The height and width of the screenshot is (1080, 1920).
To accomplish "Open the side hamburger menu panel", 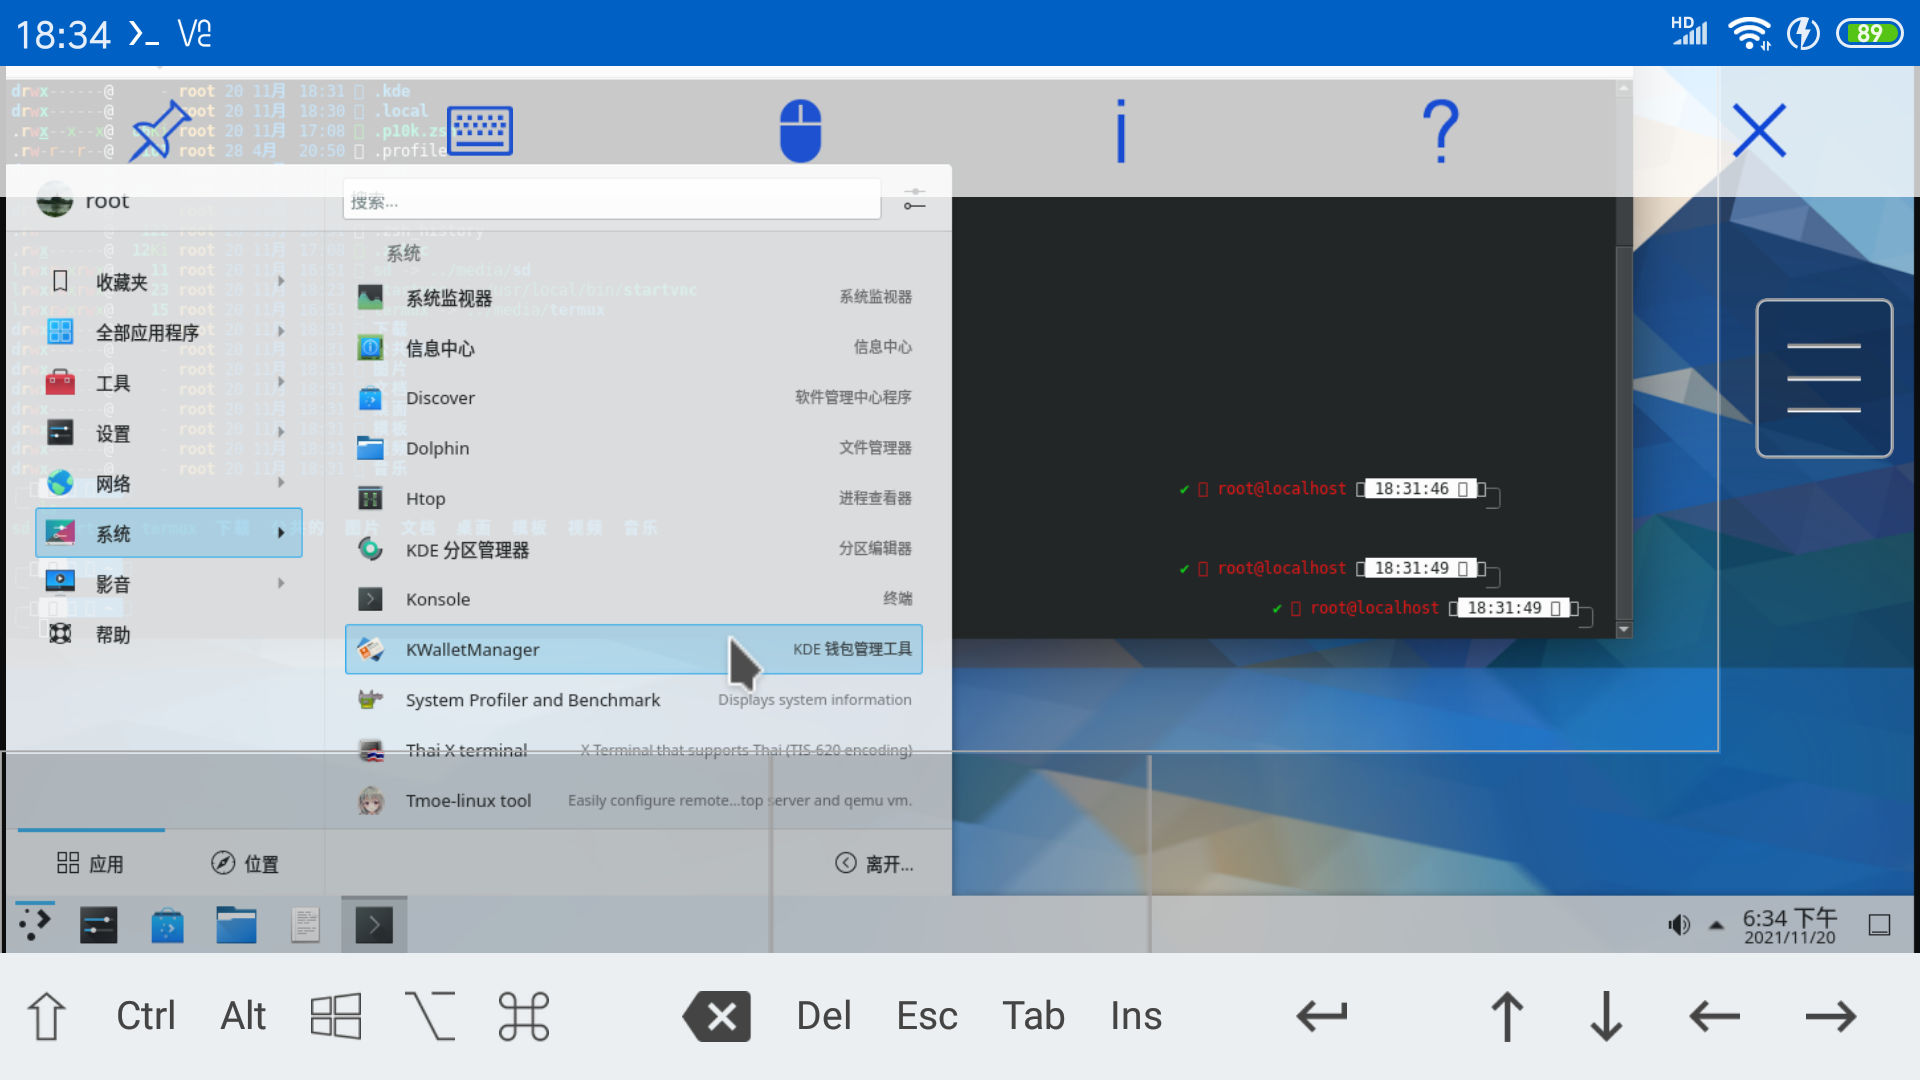I will tap(1825, 378).
